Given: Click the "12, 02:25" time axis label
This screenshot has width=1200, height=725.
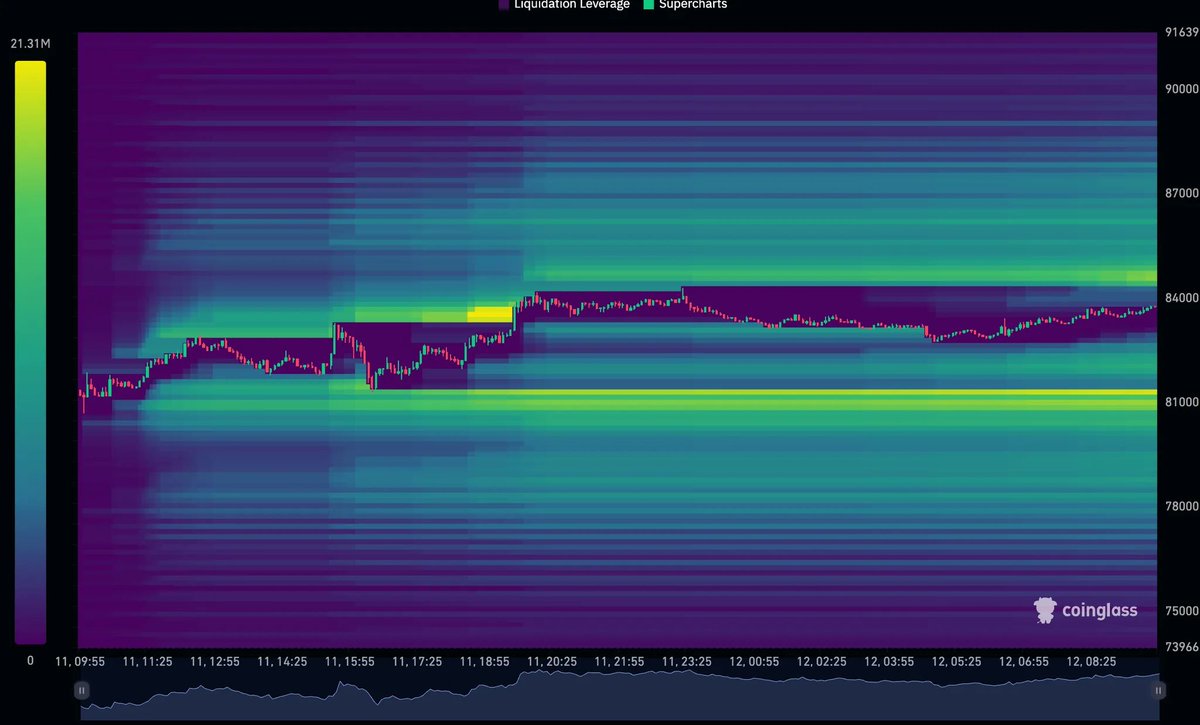Looking at the screenshot, I should tap(822, 661).
